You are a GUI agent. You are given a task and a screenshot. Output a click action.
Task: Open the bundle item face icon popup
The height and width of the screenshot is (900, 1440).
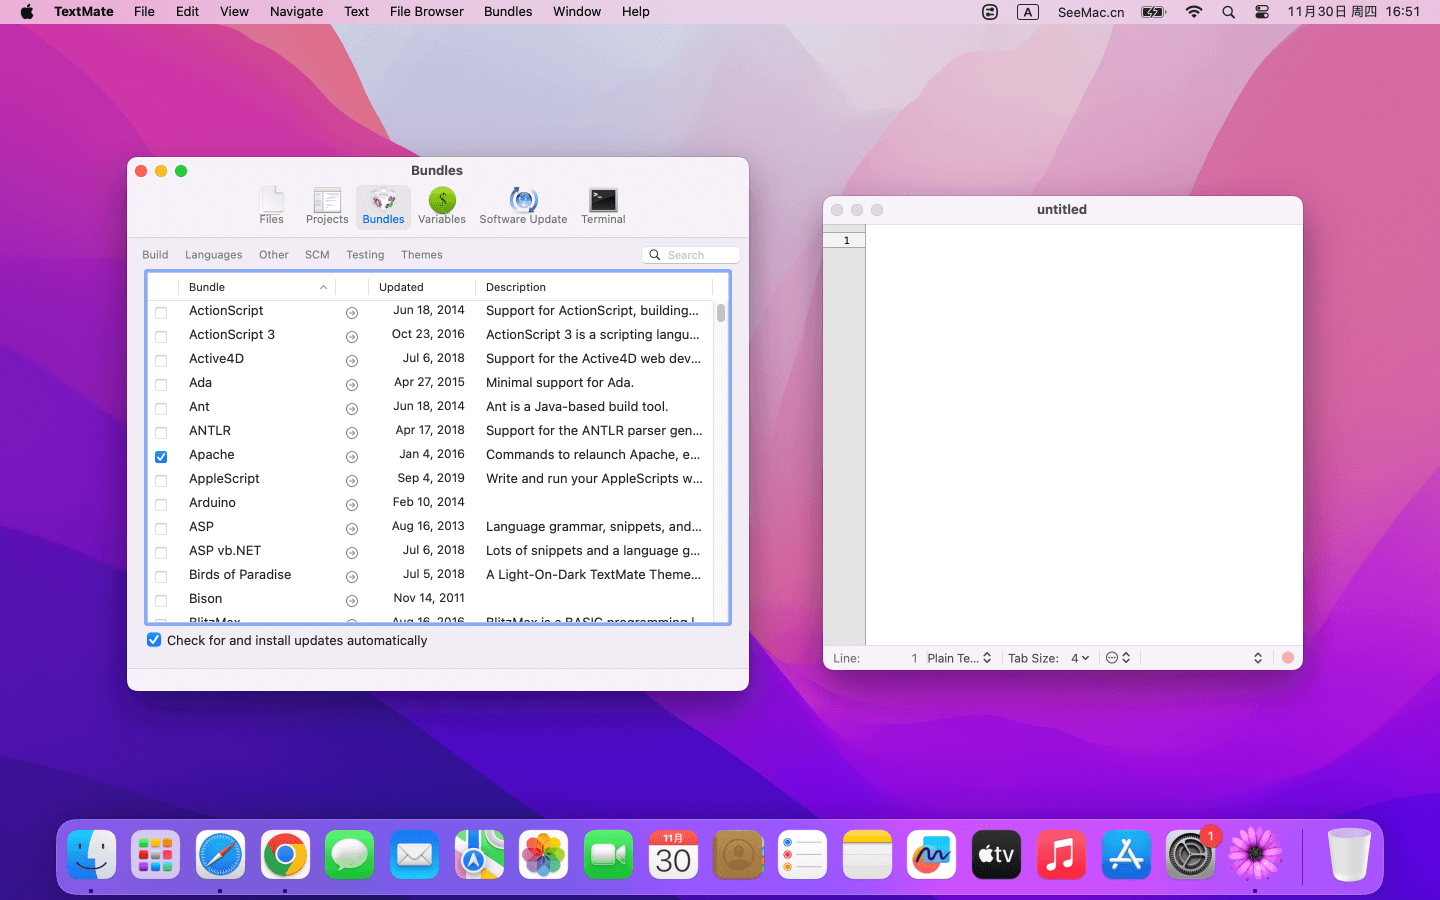click(x=1118, y=658)
